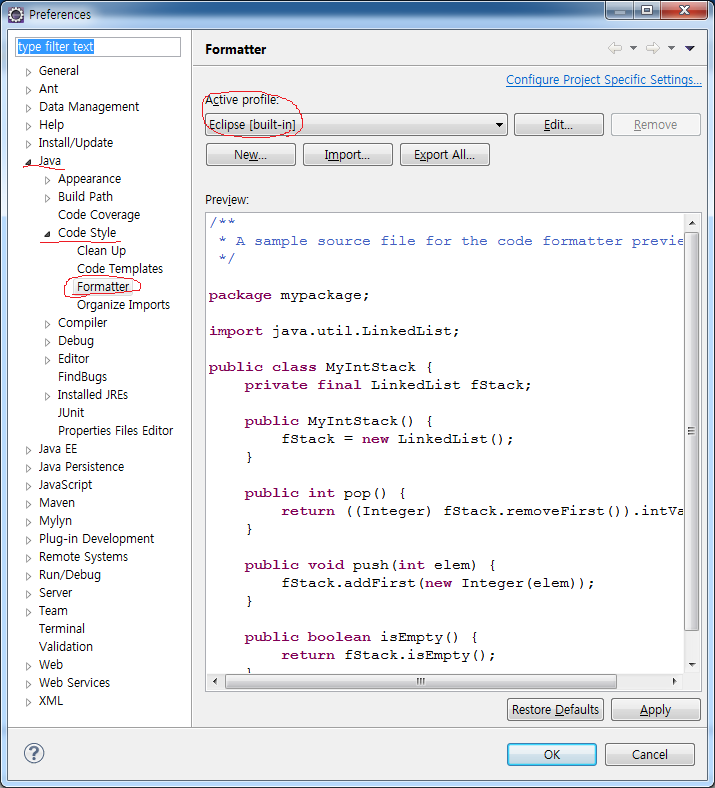Collapse the Java tree node
The width and height of the screenshot is (715, 788).
pyautogui.click(x=28, y=162)
